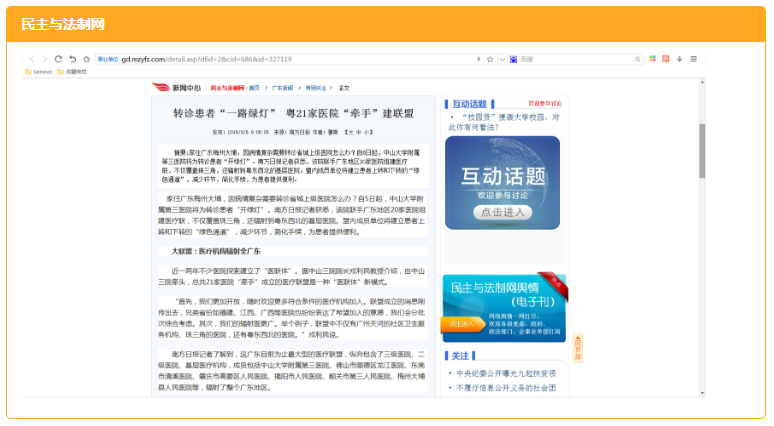Viewport: 774px width, 426px height.
Task: Open 中央纪委公开曝光九起扶贫领 news link
Action: click(x=506, y=374)
